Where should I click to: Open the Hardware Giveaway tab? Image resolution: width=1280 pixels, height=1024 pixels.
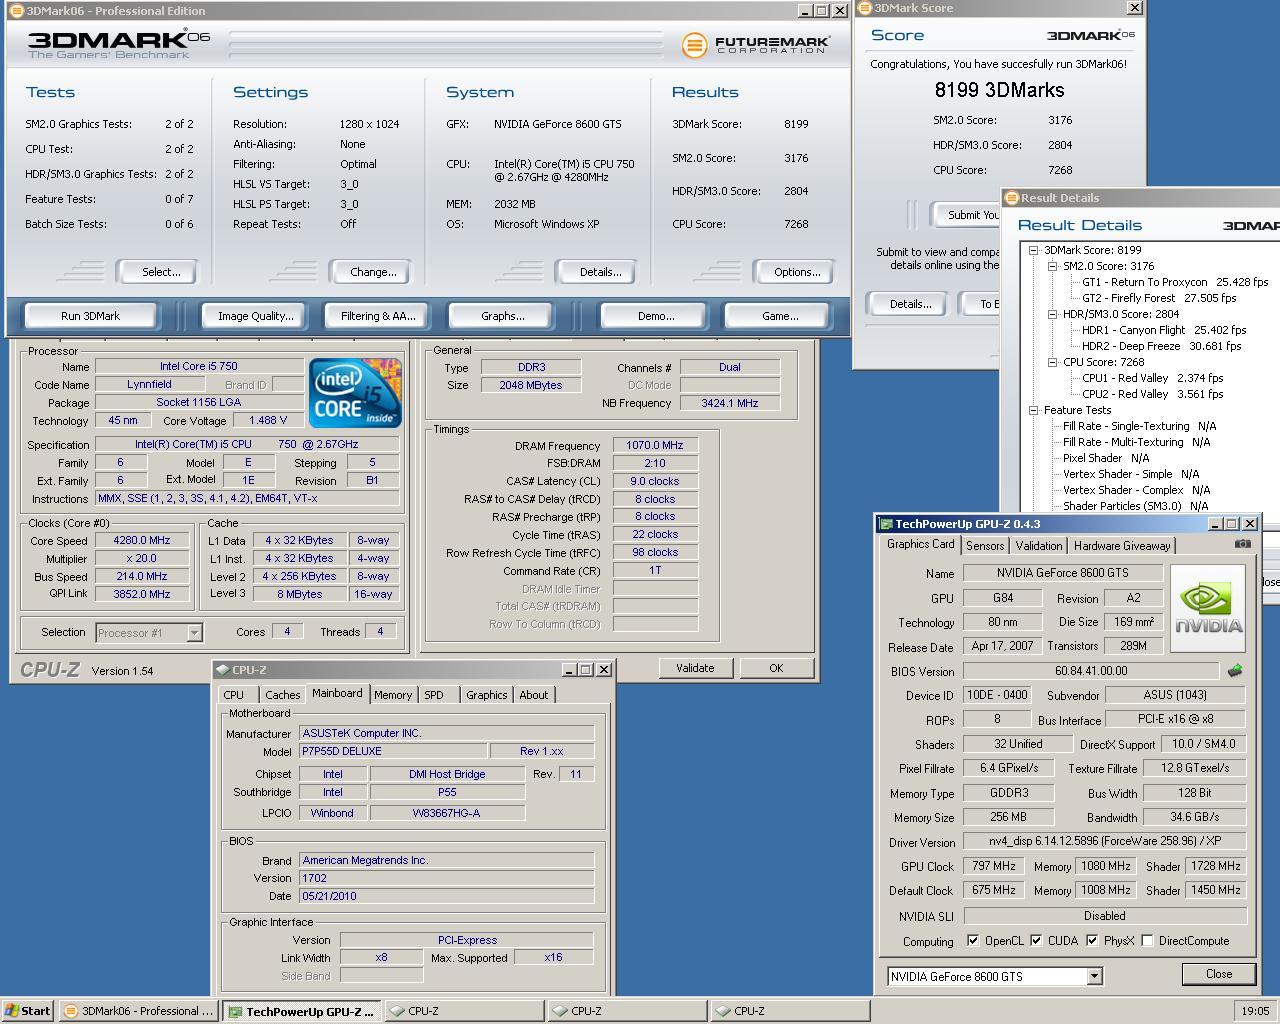click(x=1122, y=546)
